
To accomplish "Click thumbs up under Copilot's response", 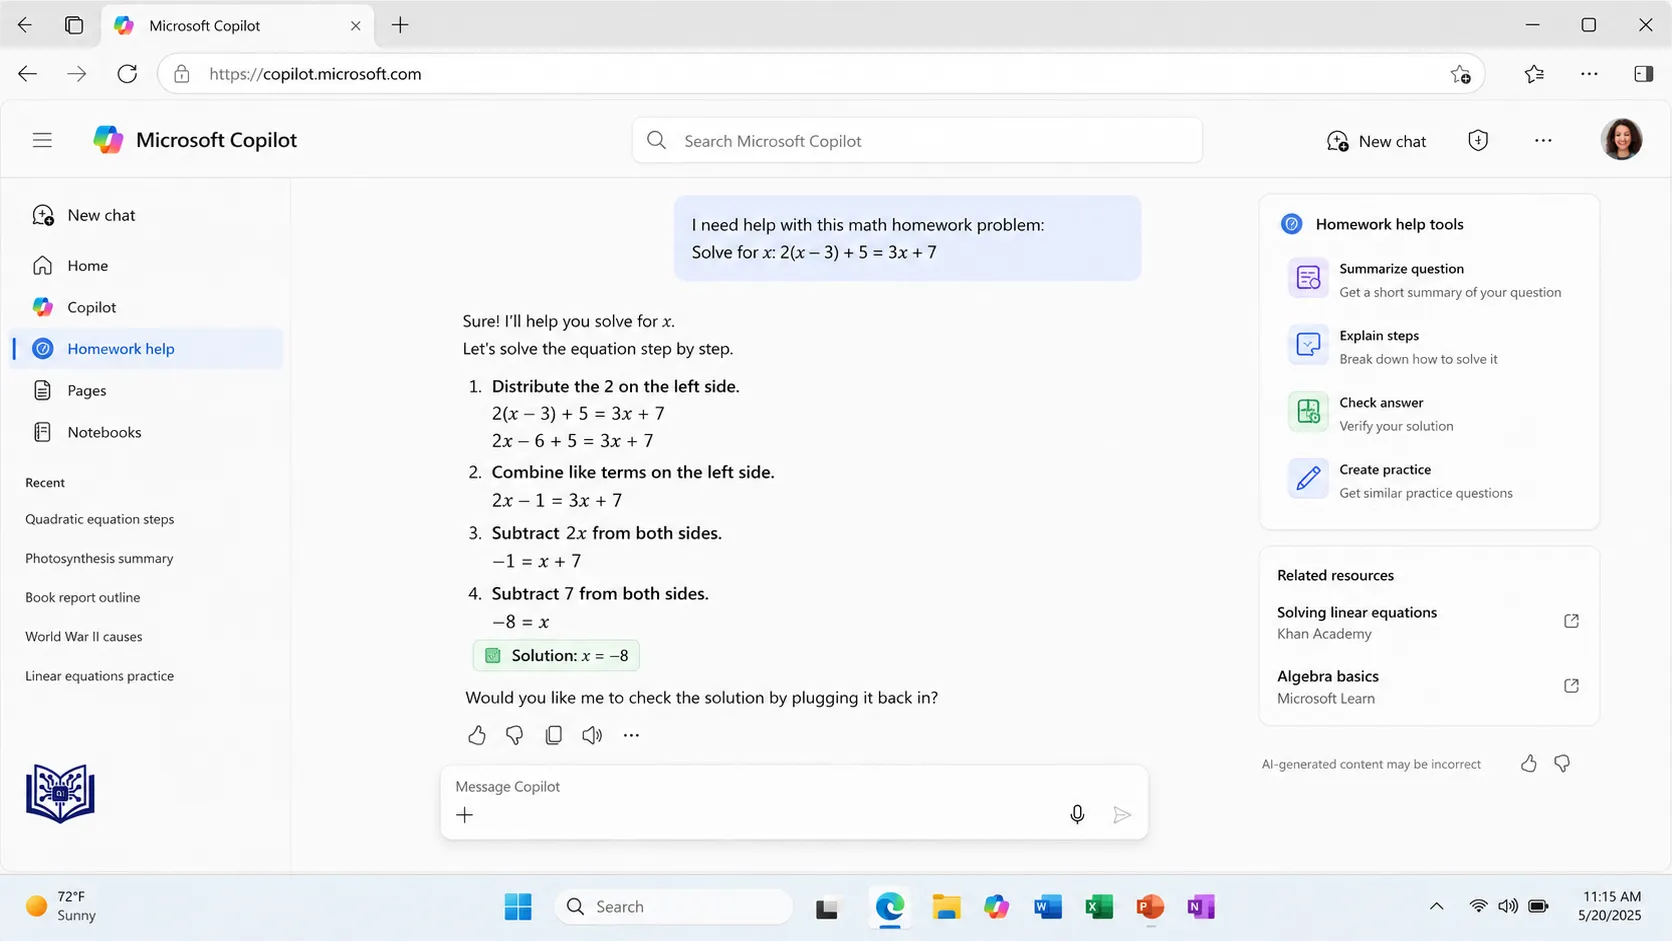I will (477, 735).
